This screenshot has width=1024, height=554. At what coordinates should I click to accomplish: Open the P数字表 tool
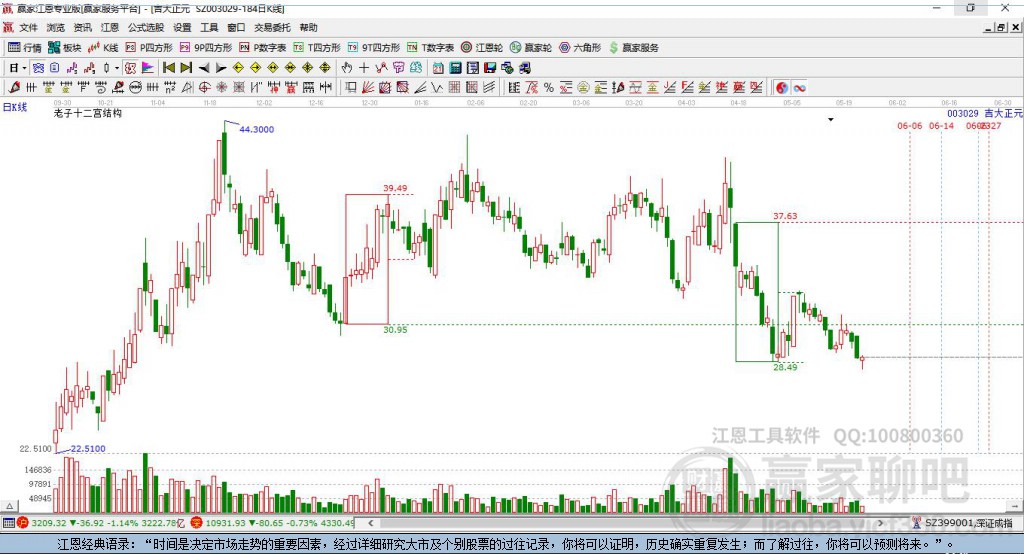[263, 48]
